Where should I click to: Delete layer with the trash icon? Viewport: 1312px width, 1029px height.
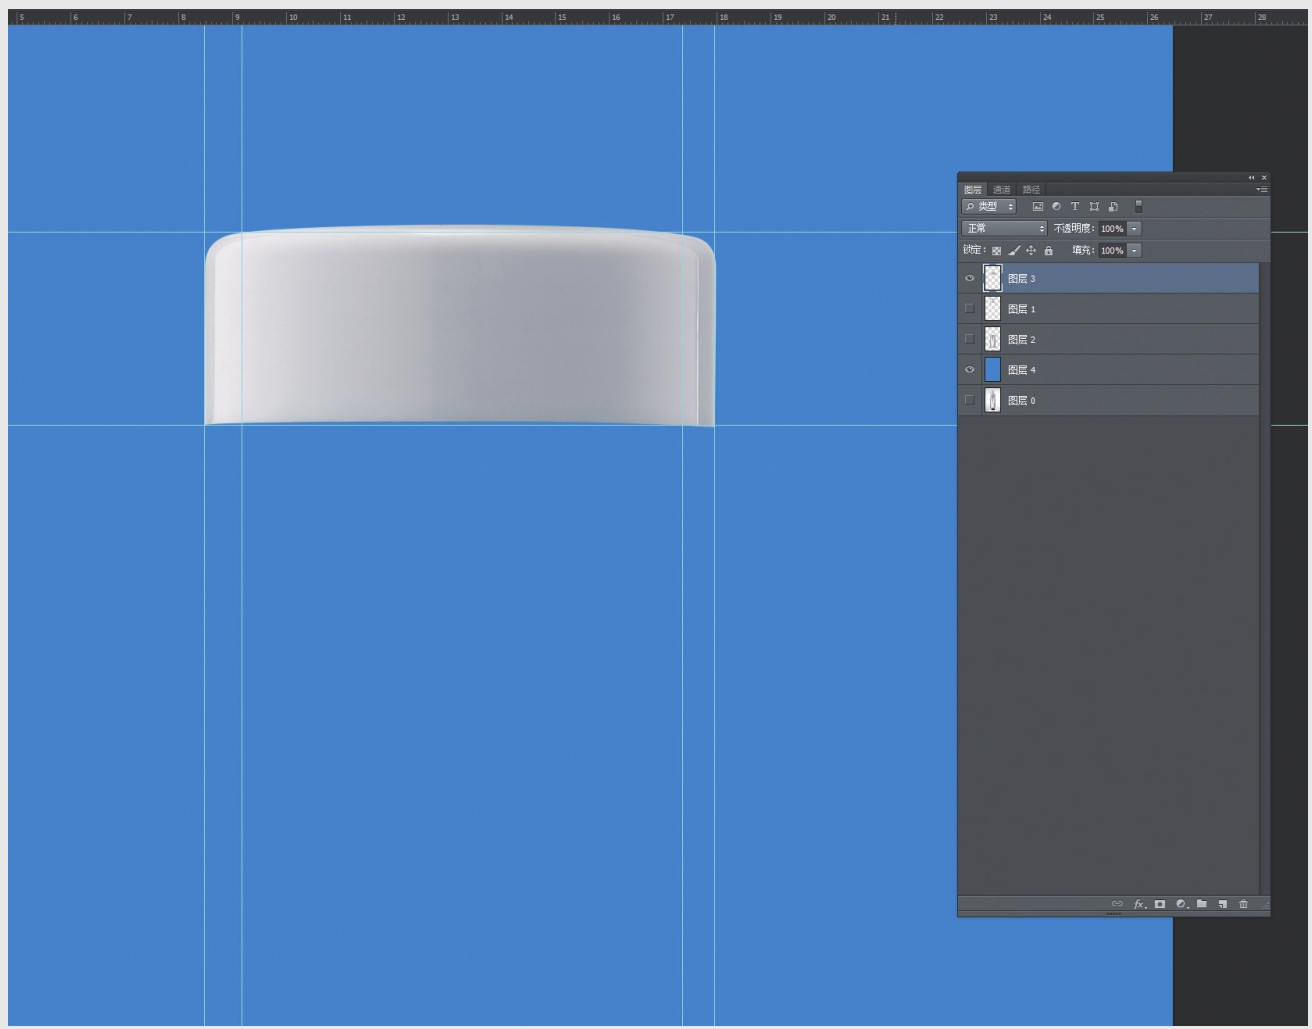click(1244, 904)
